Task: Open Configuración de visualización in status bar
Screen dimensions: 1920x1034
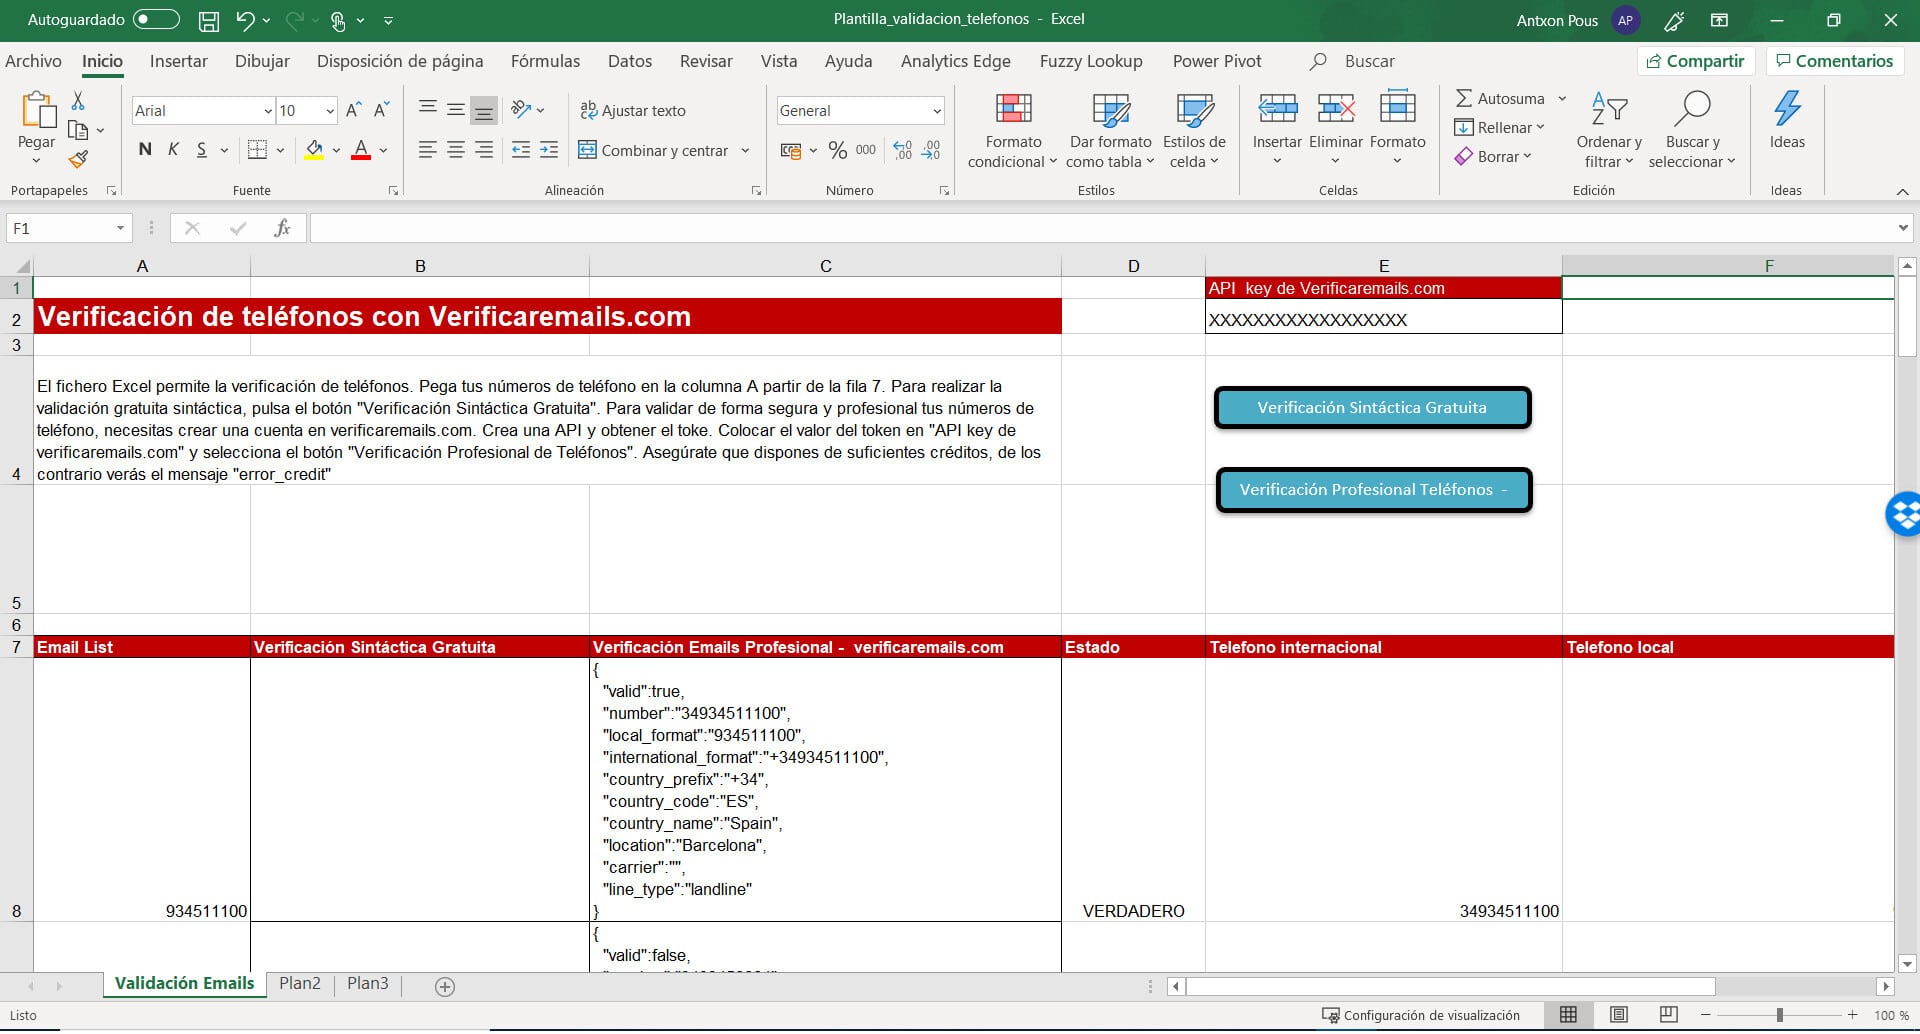Action: [1421, 1015]
